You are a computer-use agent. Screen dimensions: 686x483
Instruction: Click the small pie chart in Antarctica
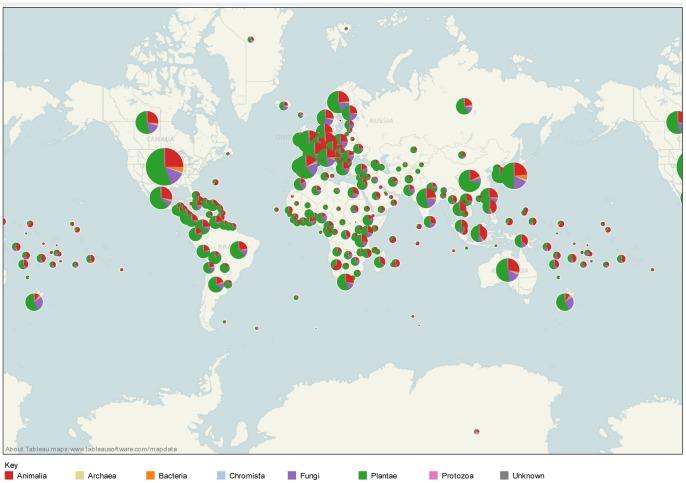477,431
